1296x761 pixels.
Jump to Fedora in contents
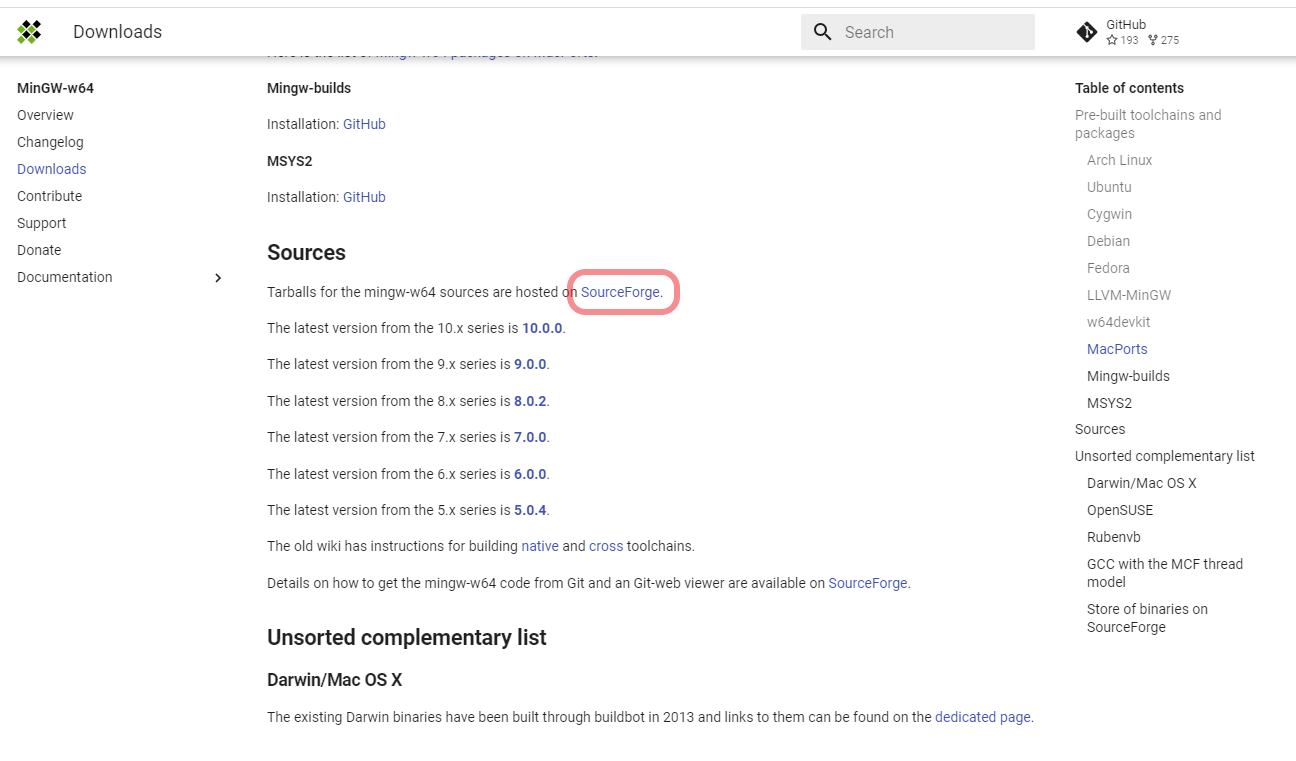tap(1108, 268)
